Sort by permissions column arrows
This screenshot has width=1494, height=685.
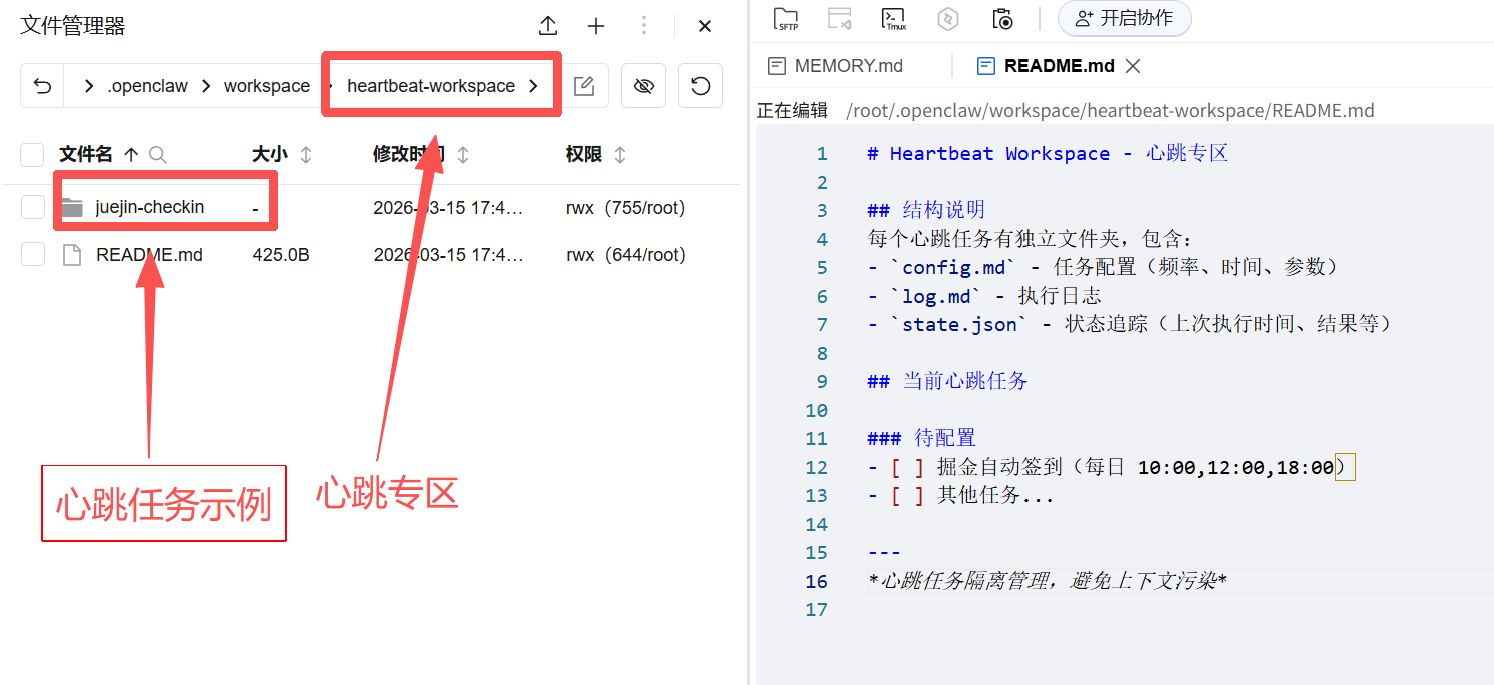coord(620,155)
